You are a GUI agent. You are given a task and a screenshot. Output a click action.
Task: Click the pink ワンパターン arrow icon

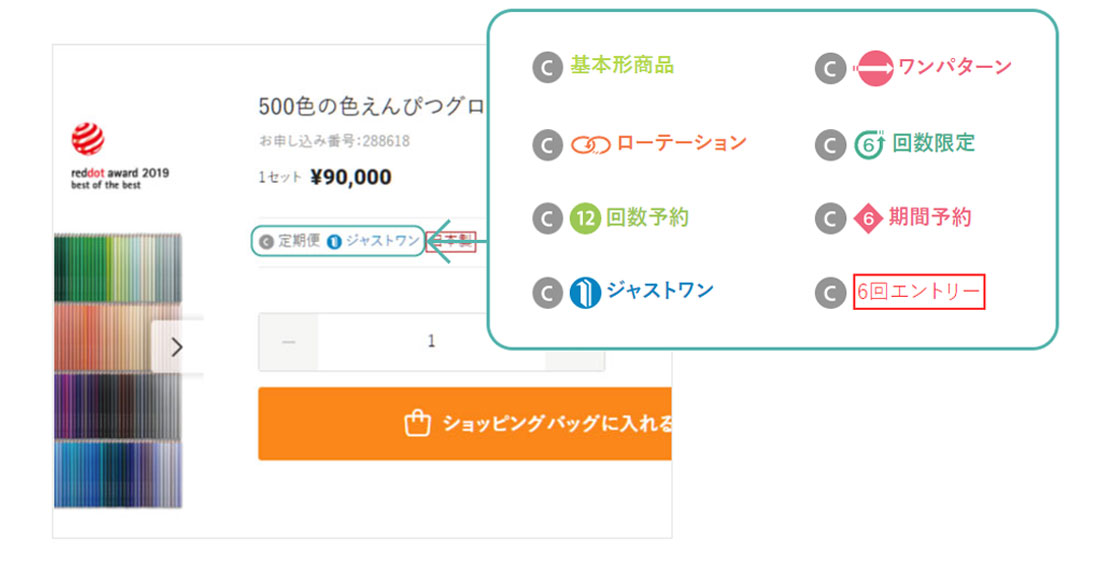click(x=874, y=68)
